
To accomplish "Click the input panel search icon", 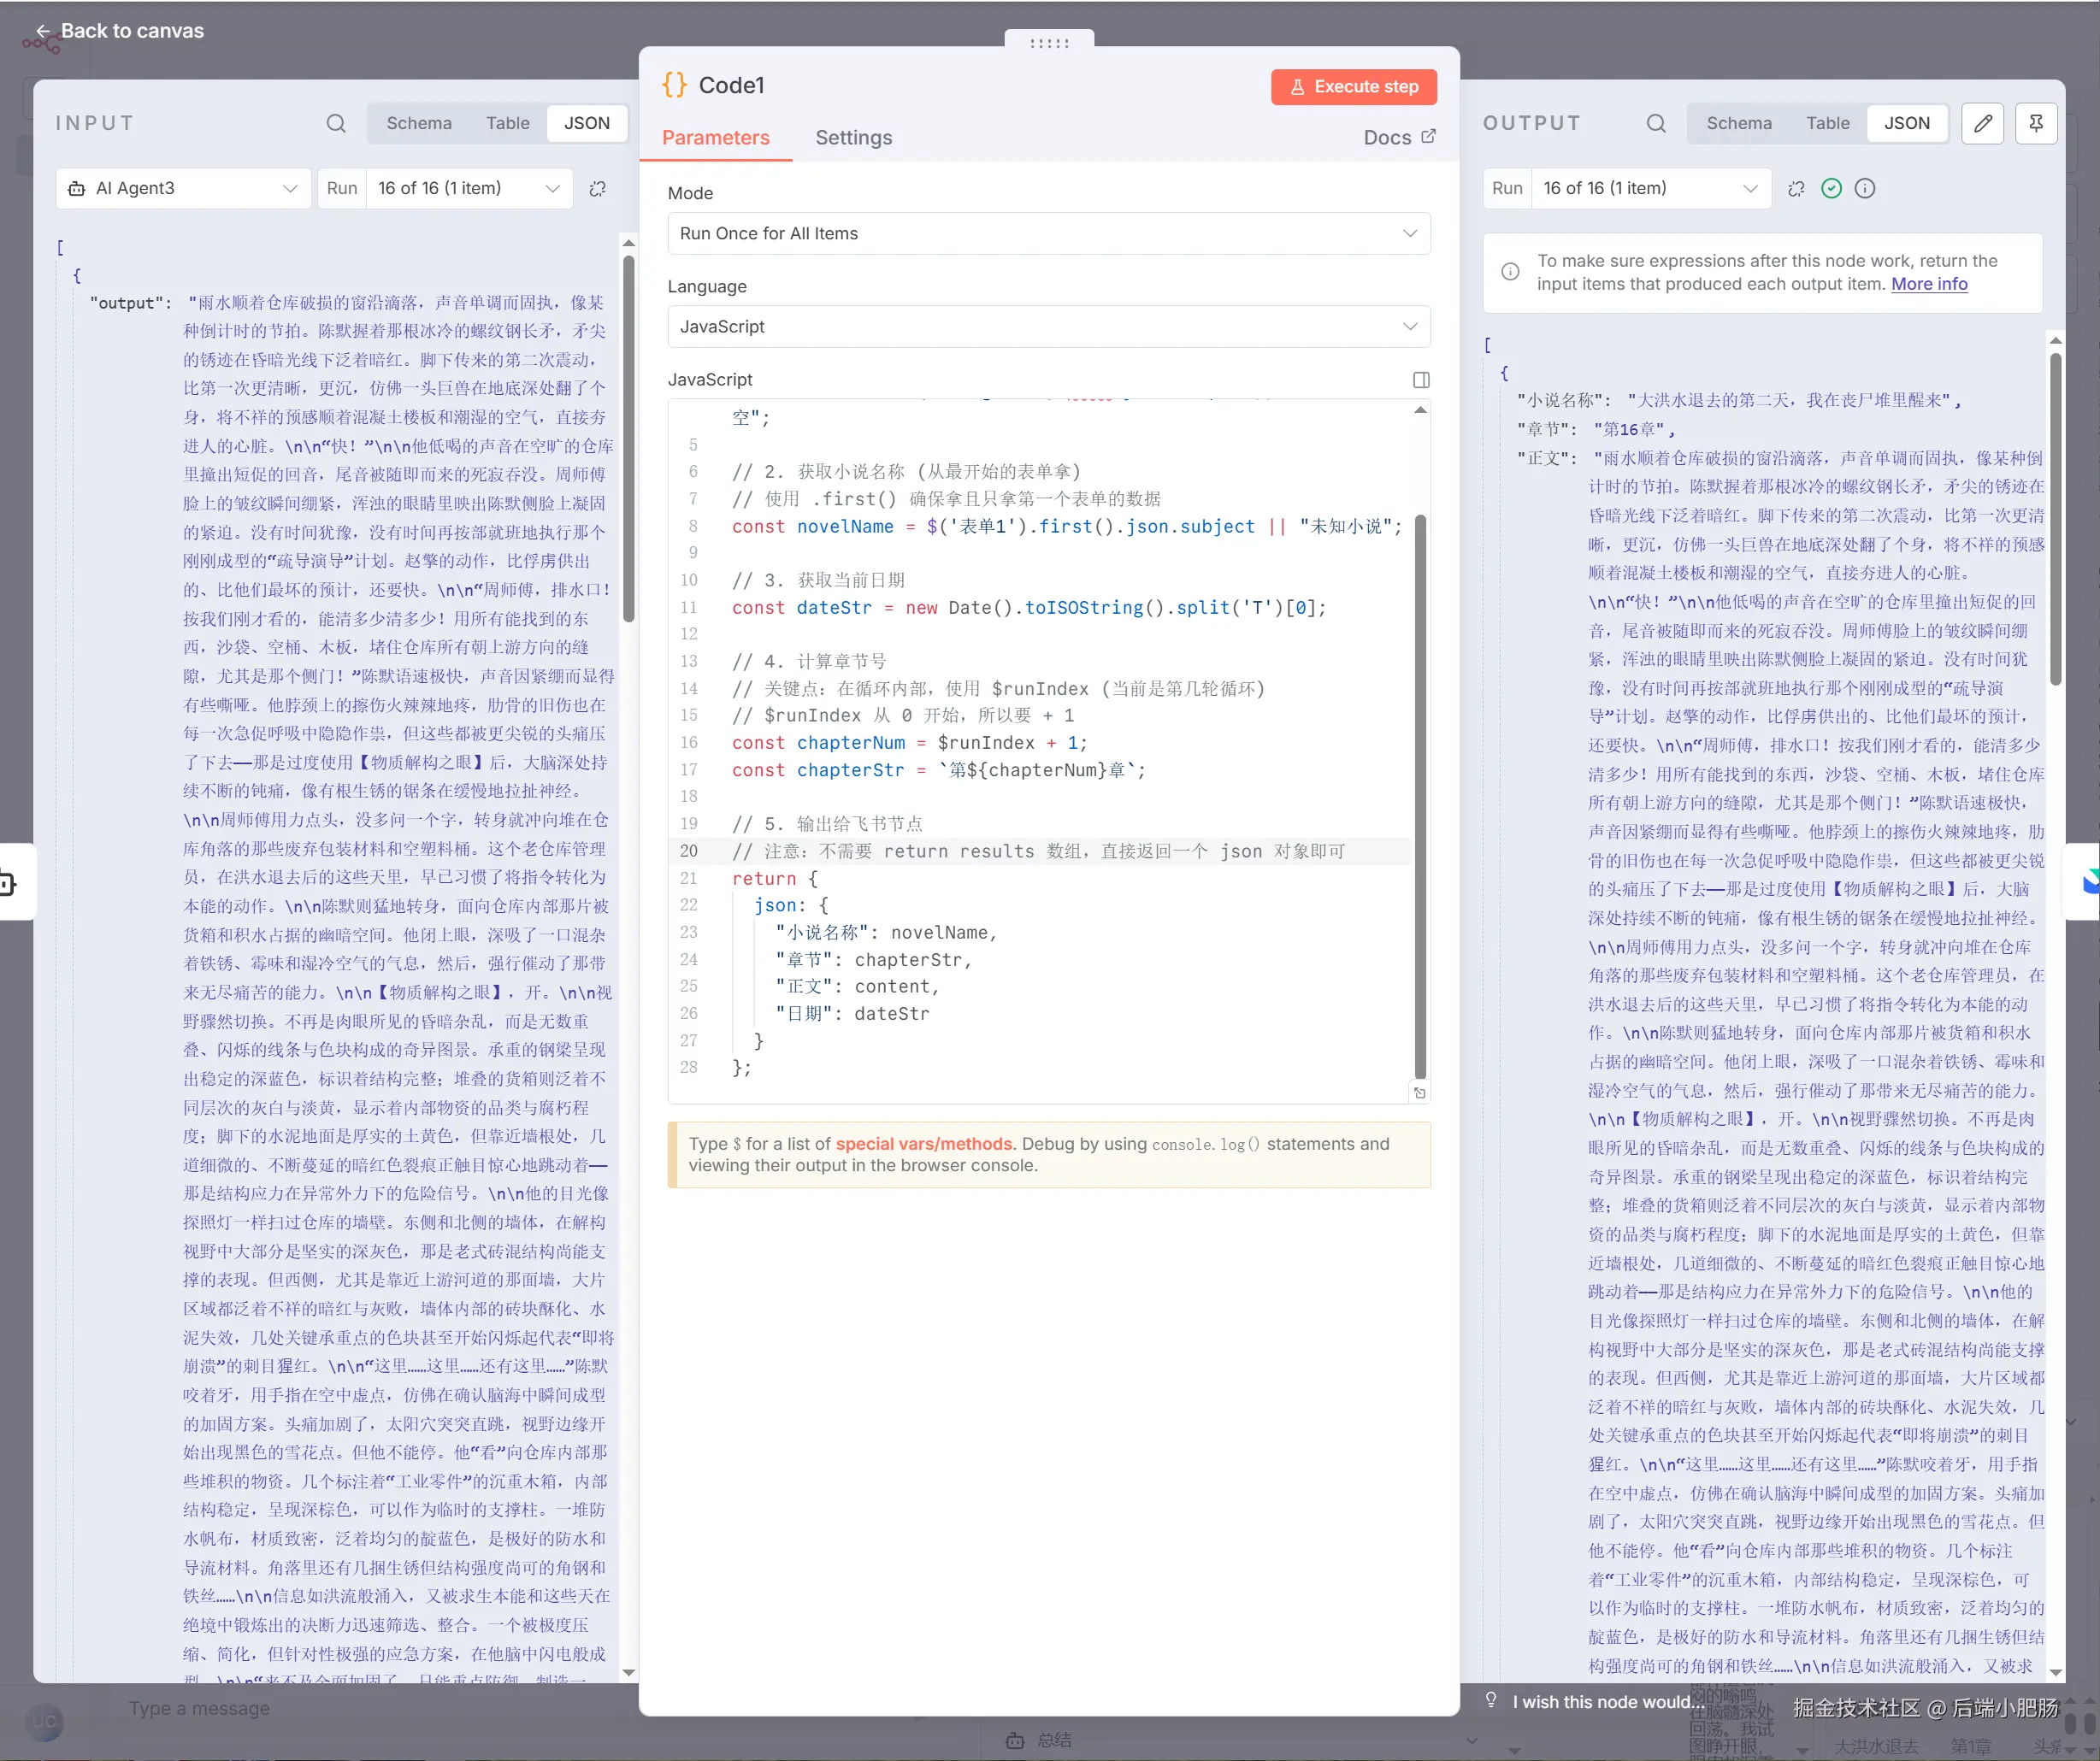I will [x=336, y=123].
